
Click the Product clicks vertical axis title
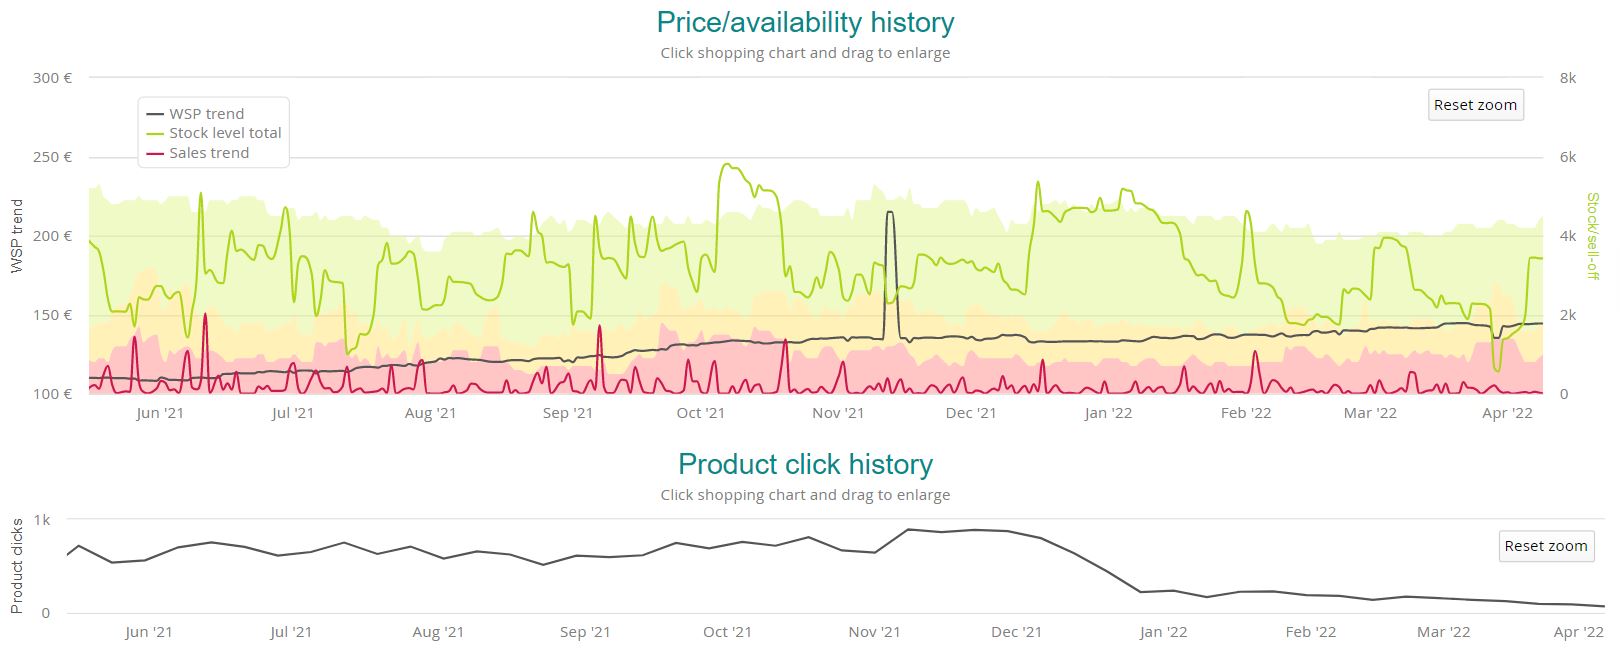click(x=17, y=566)
